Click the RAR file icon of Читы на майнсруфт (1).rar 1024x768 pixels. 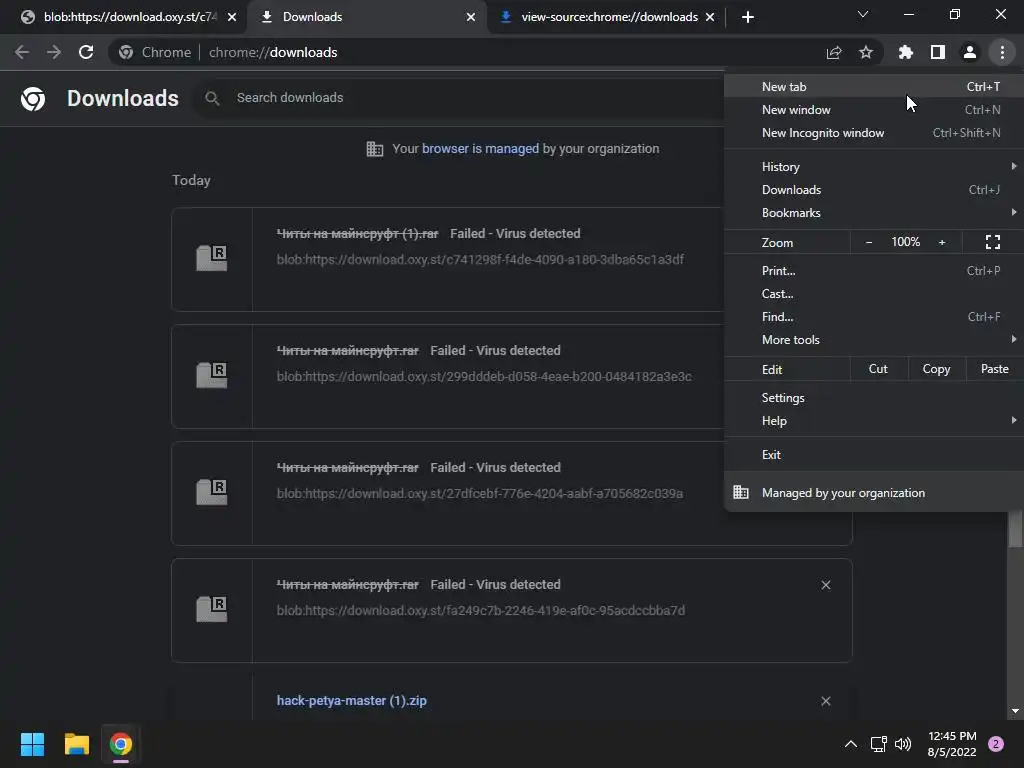pyautogui.click(x=212, y=259)
